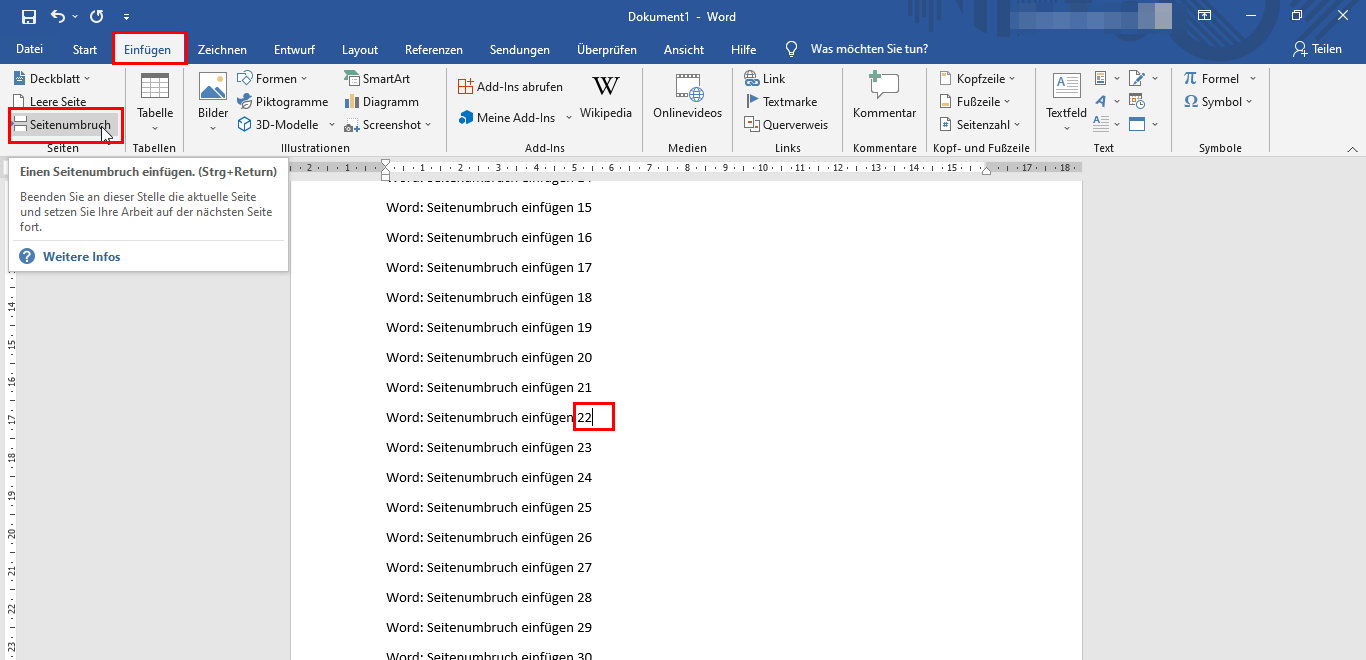Open the Fußzeile footer dropdown
Viewport: 1366px width, 660px height.
click(975, 101)
